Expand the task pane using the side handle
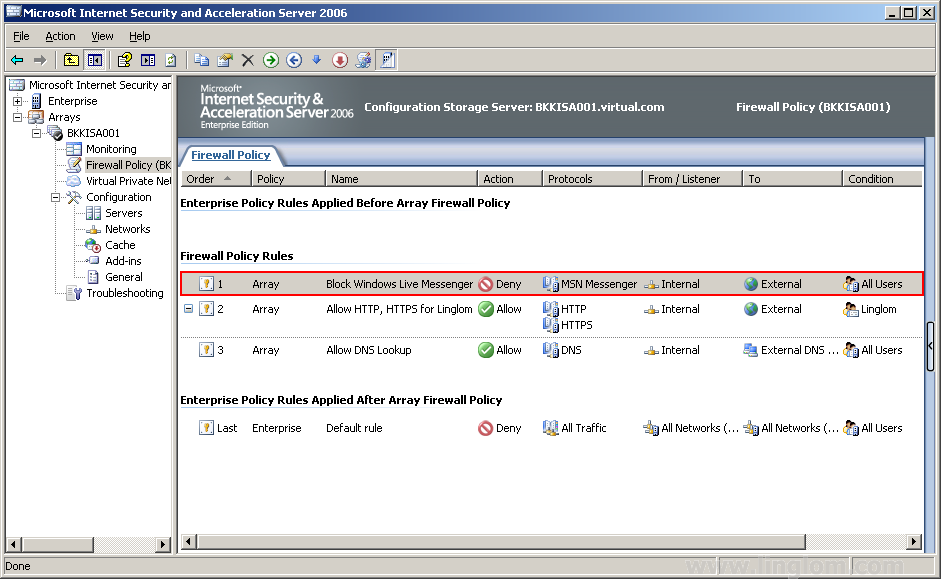The height and width of the screenshot is (579, 941). (x=930, y=346)
